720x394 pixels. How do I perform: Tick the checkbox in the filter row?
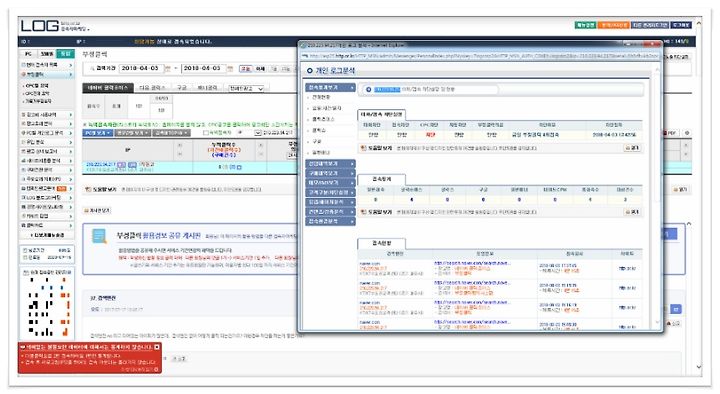tap(206, 133)
